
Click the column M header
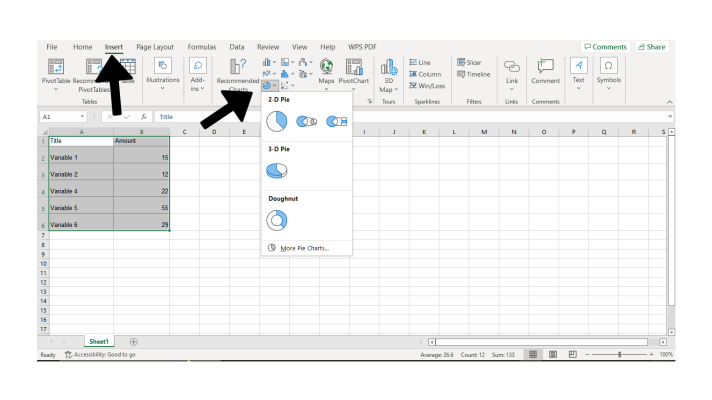click(484, 132)
